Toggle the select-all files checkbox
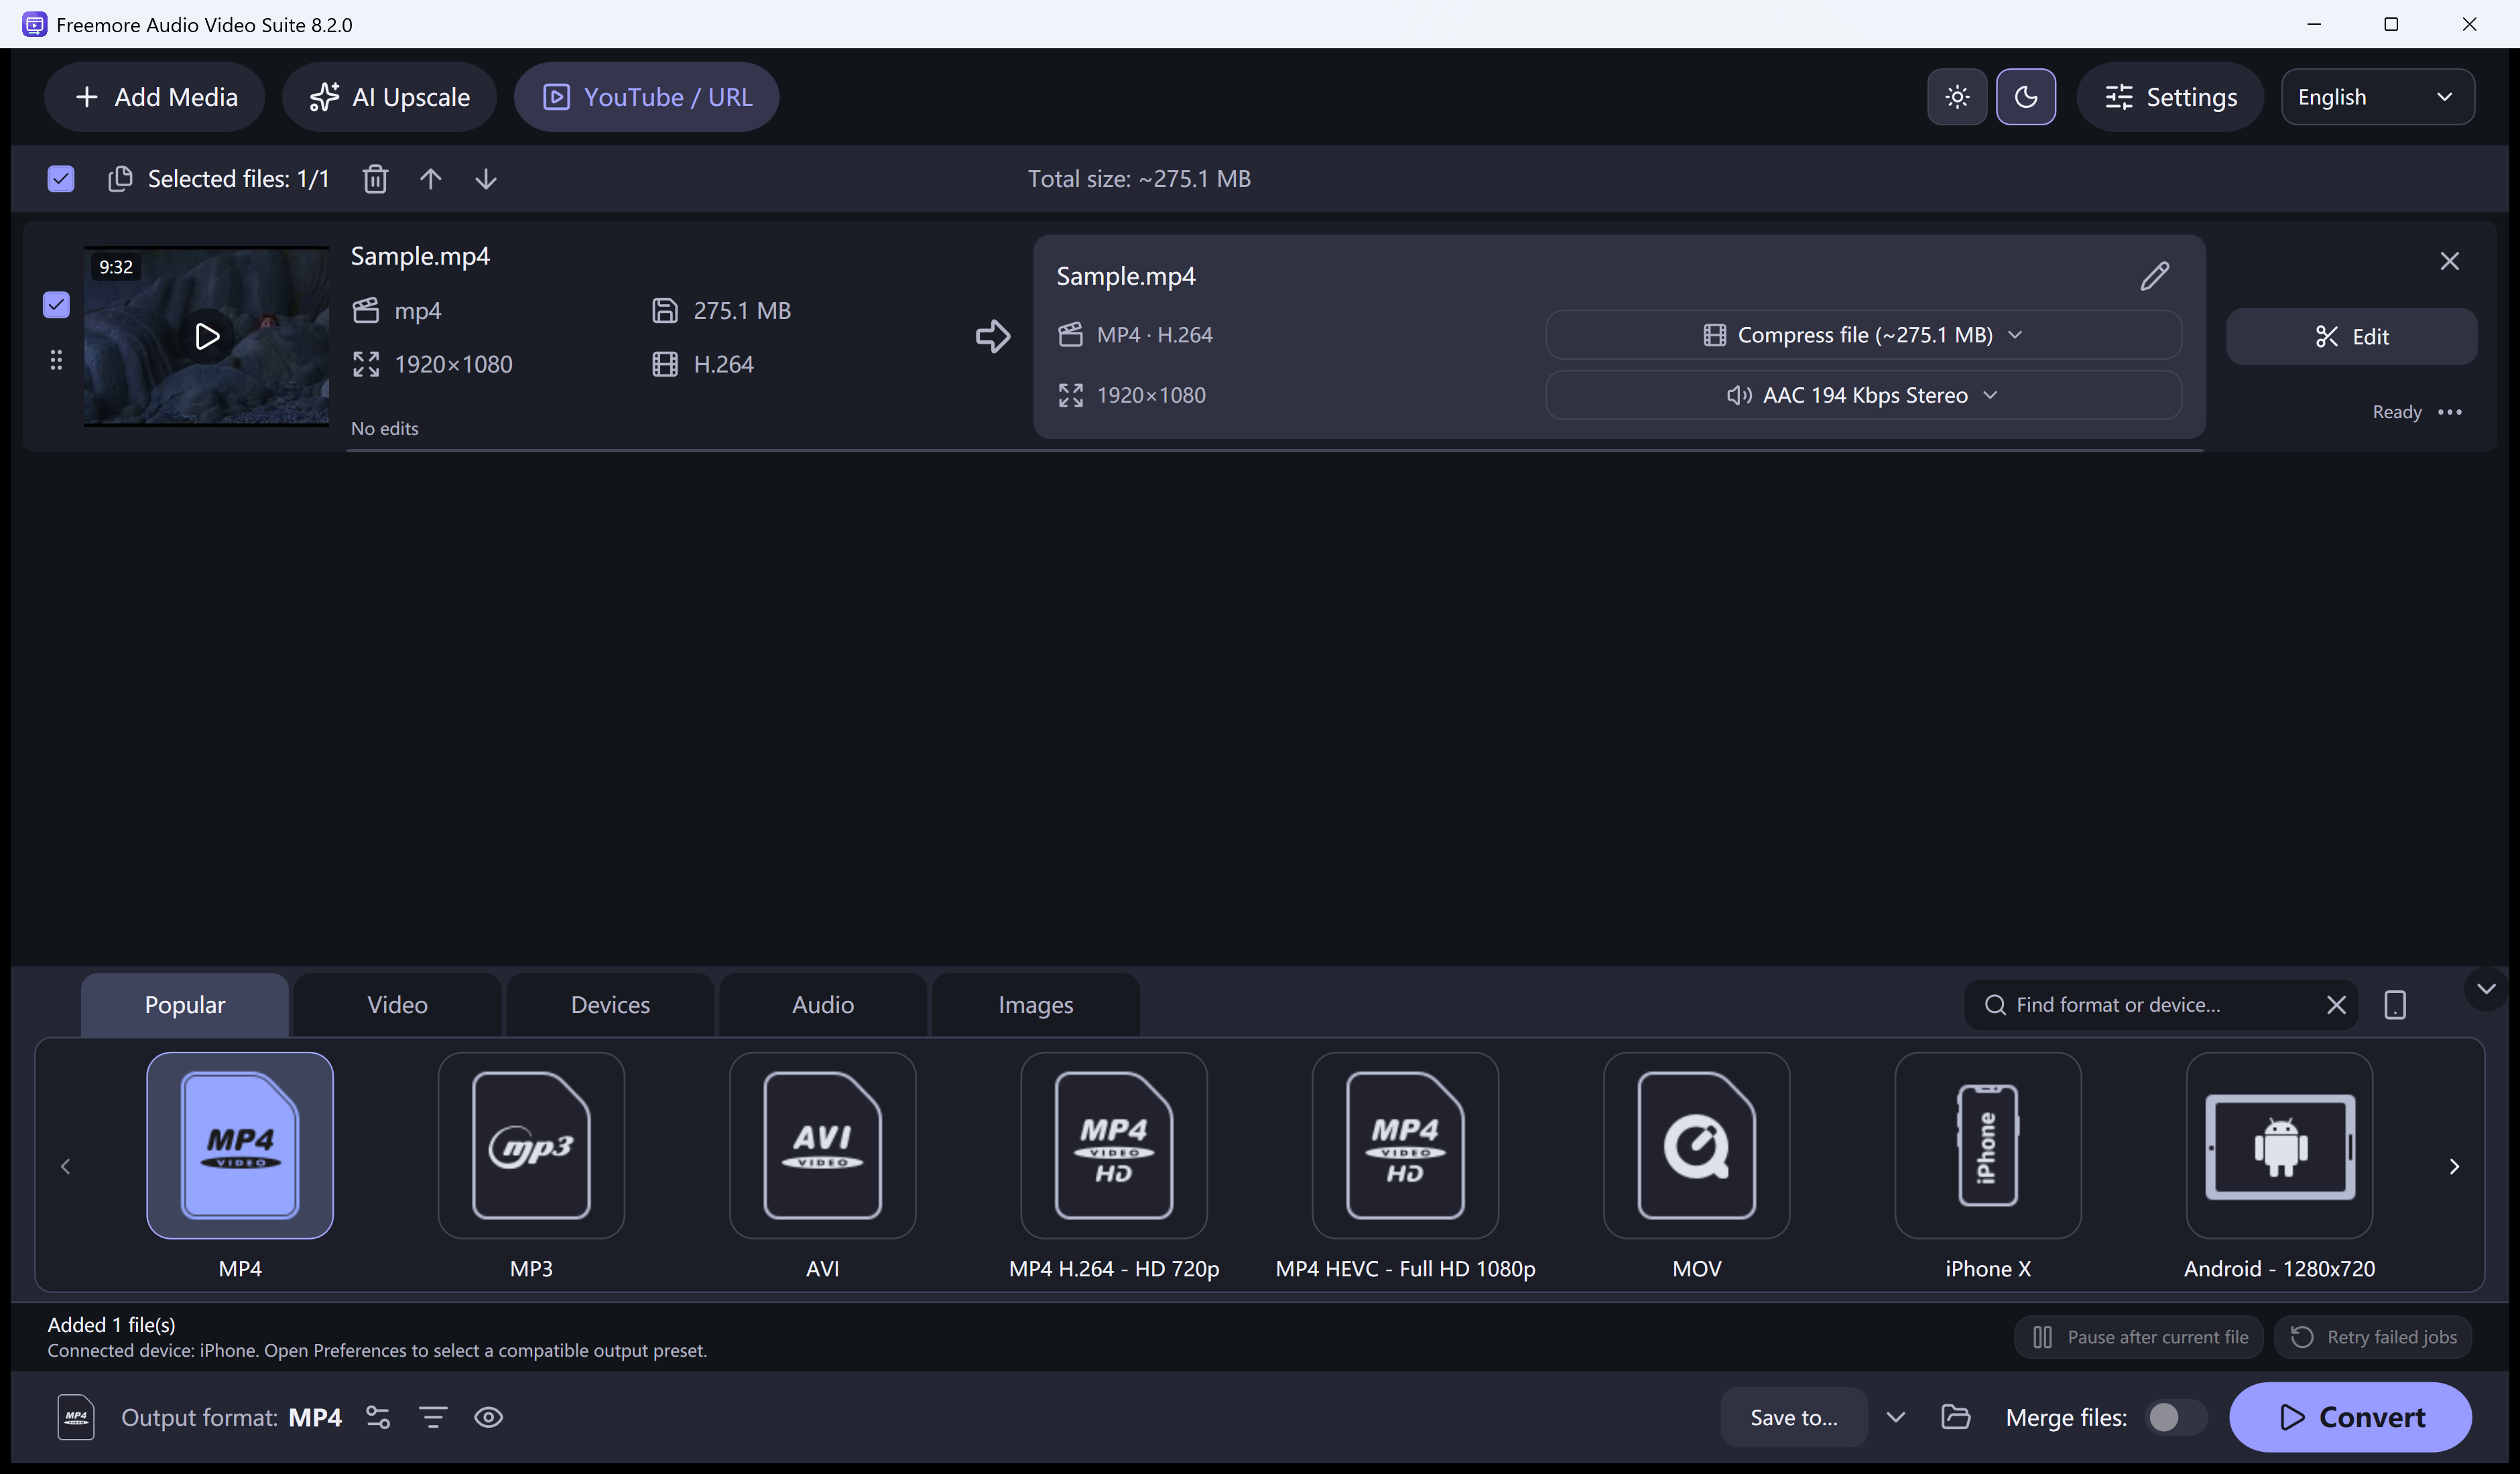2520x1474 pixels. (x=61, y=179)
